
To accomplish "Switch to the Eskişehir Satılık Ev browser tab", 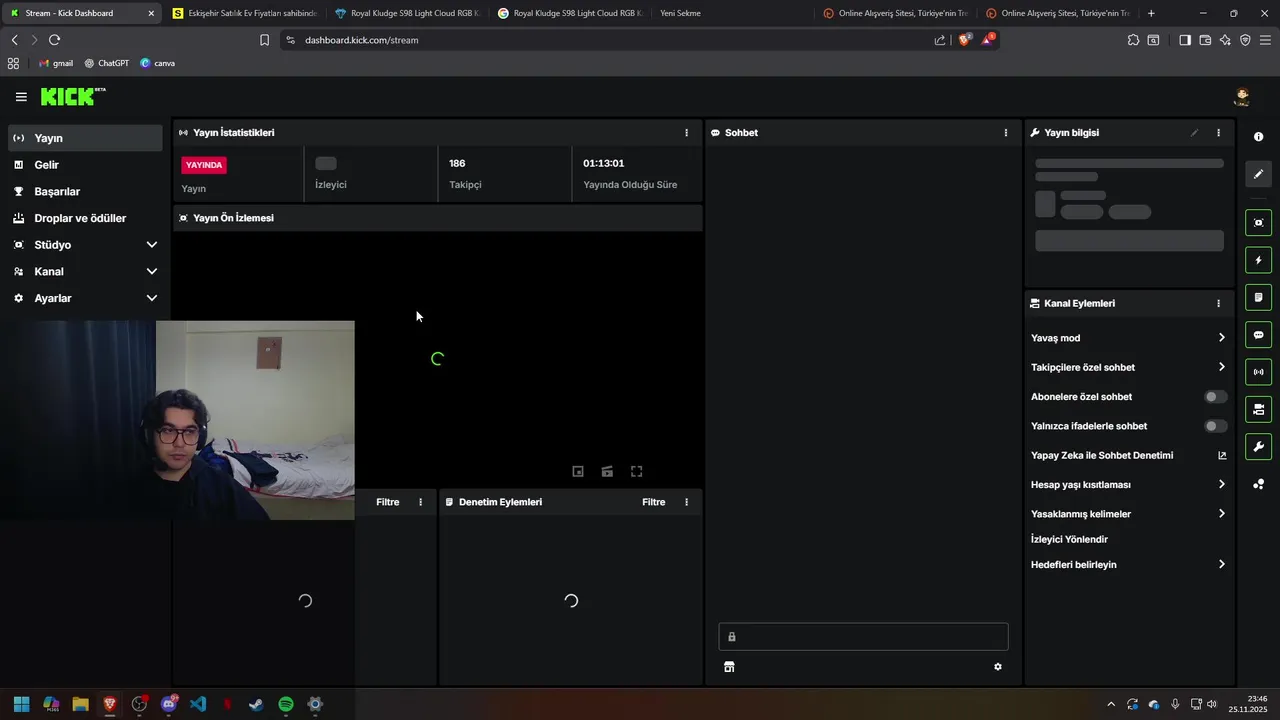I will coord(245,13).
